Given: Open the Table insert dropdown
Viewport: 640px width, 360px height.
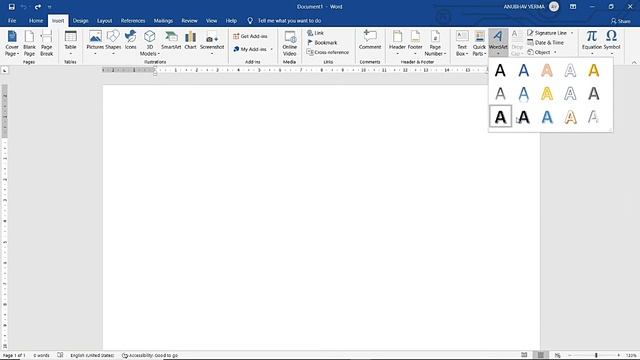Looking at the screenshot, I should pyautogui.click(x=71, y=43).
